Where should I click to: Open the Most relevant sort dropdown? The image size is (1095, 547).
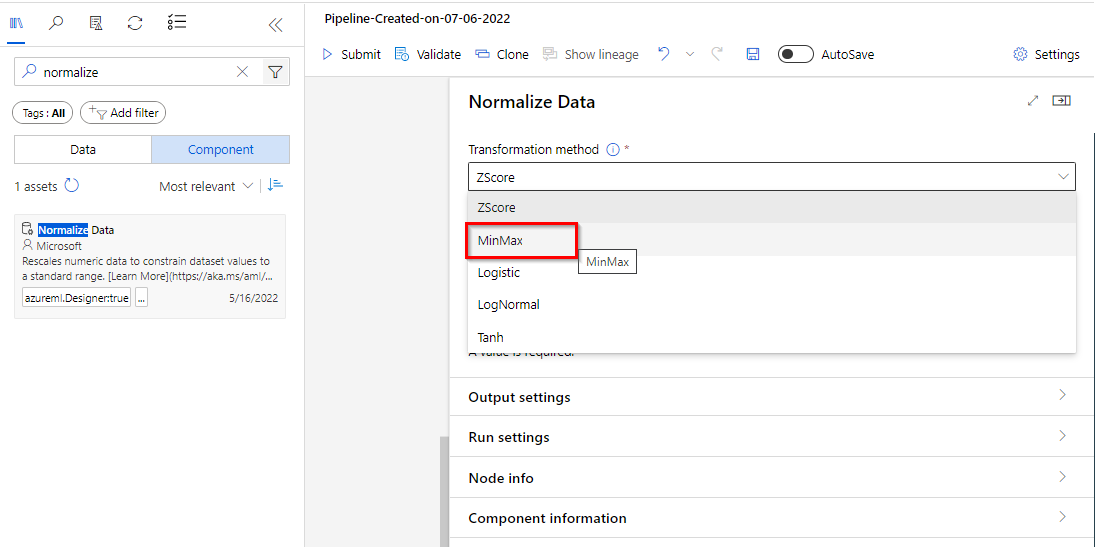[x=206, y=186]
